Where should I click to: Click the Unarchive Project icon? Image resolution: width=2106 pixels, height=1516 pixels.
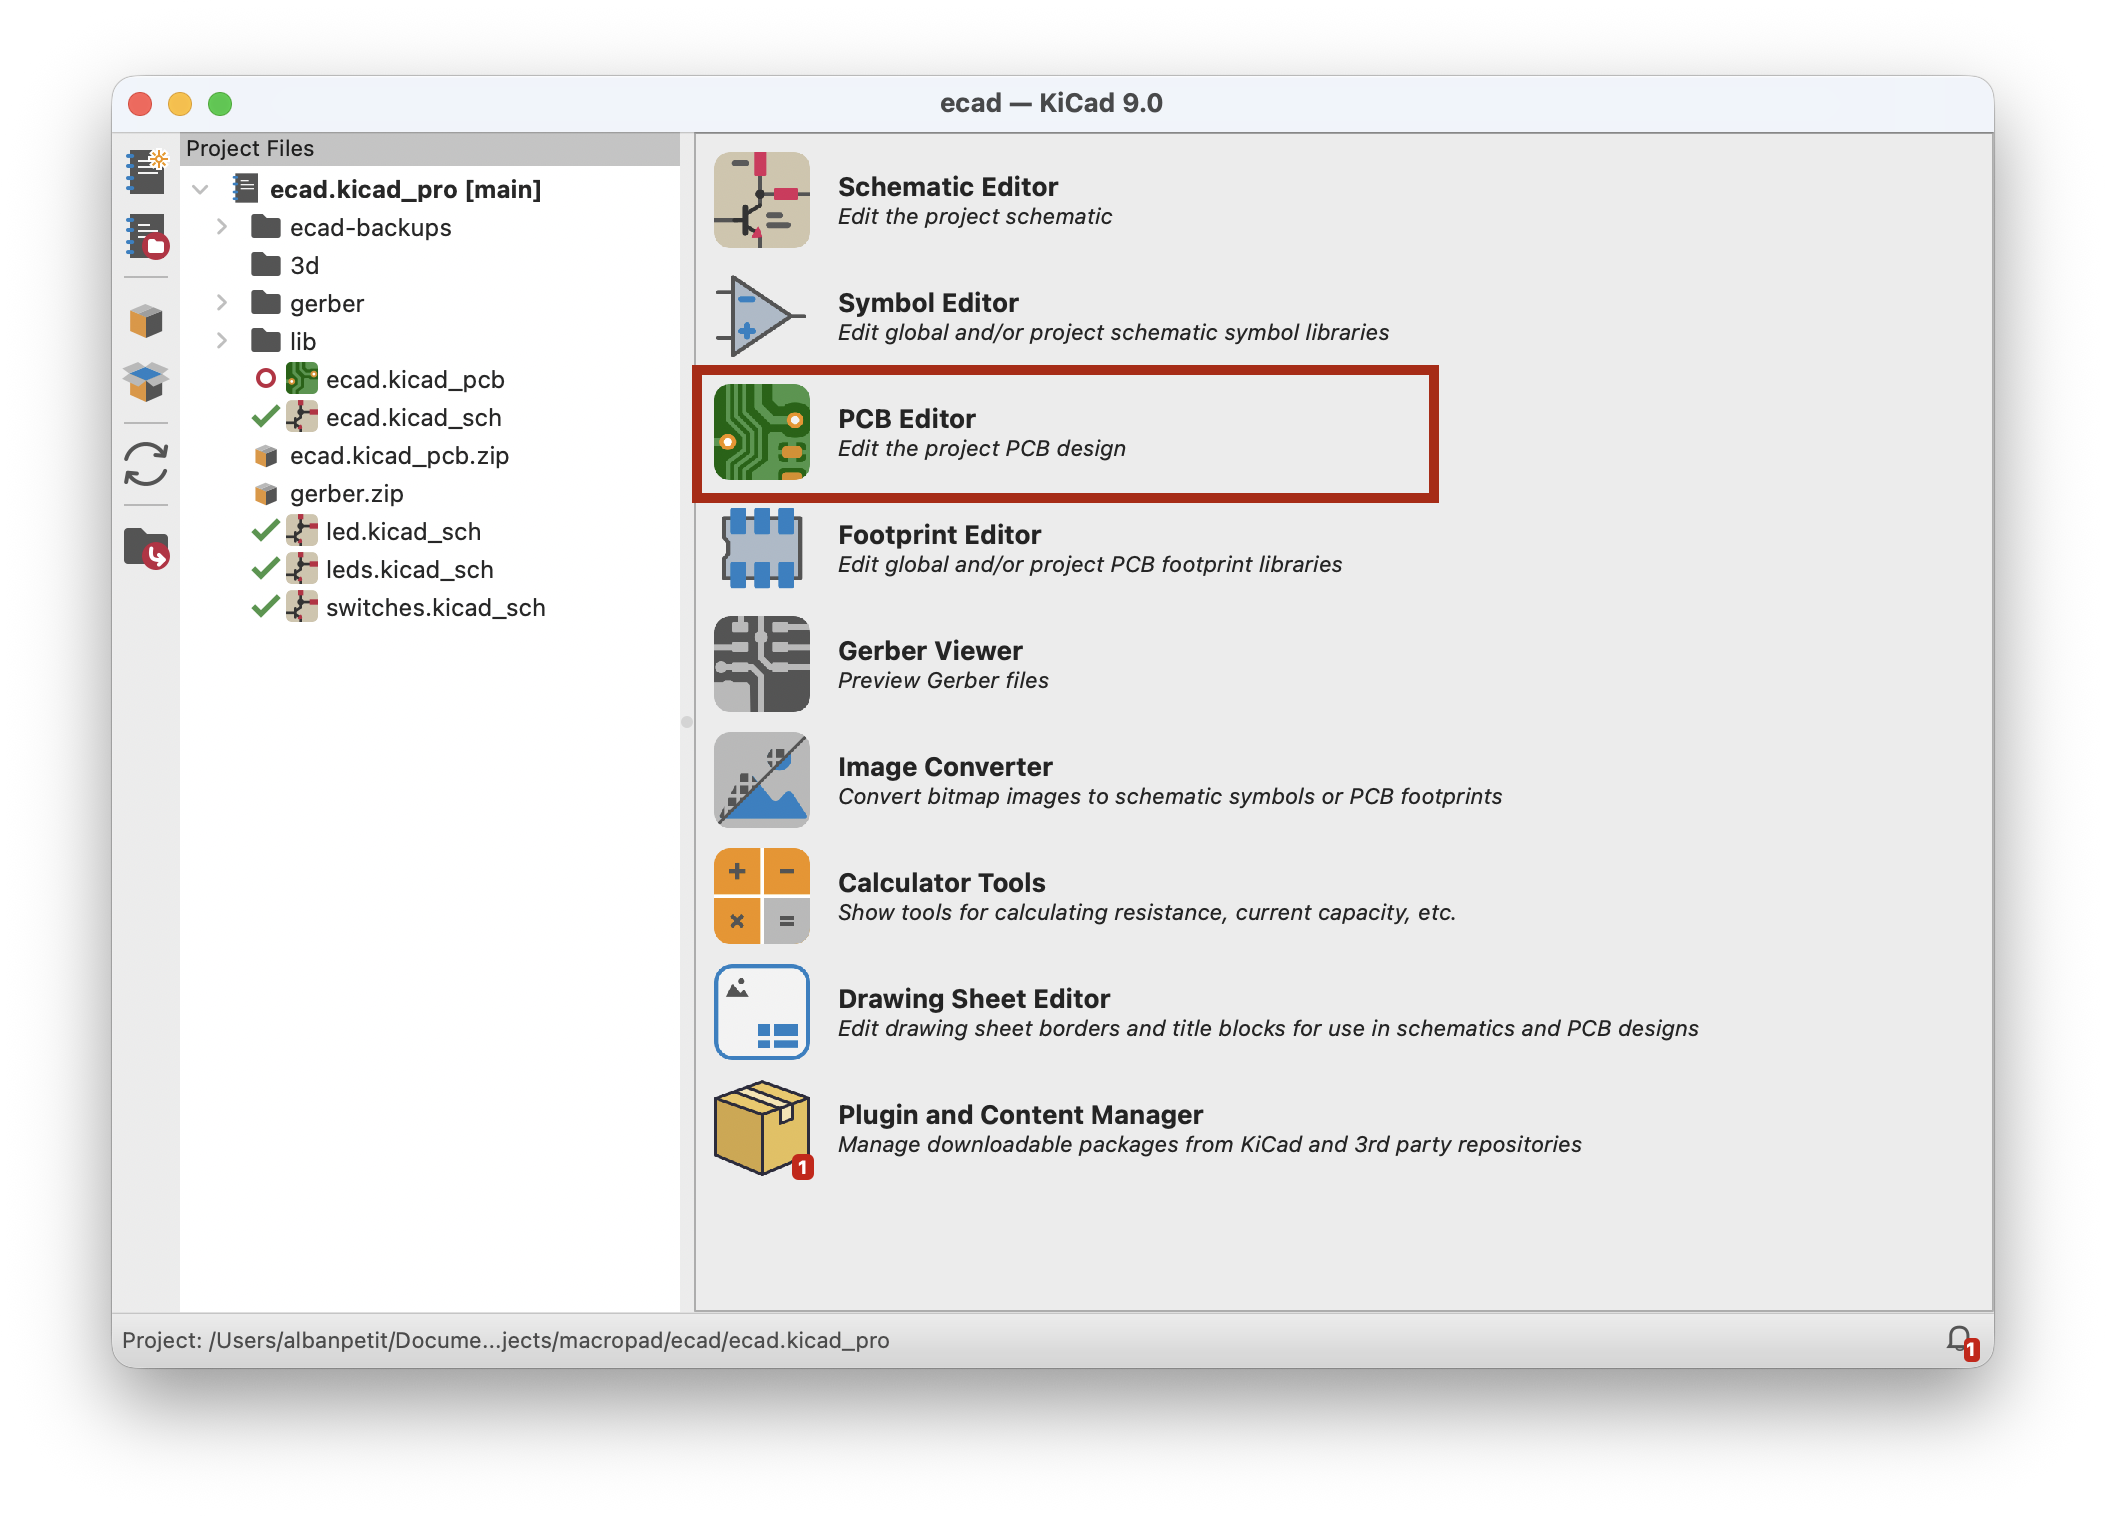146,381
